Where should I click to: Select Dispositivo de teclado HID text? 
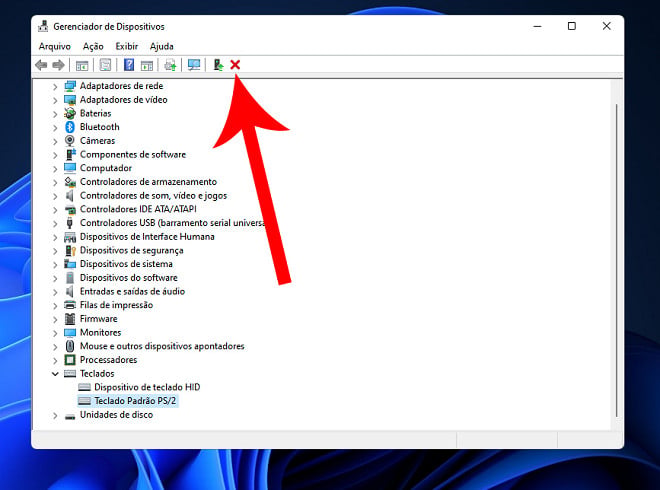[147, 387]
